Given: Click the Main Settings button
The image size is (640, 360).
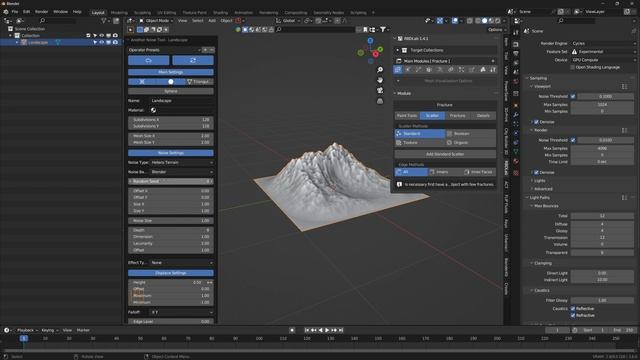Looking at the screenshot, I should 171,72.
